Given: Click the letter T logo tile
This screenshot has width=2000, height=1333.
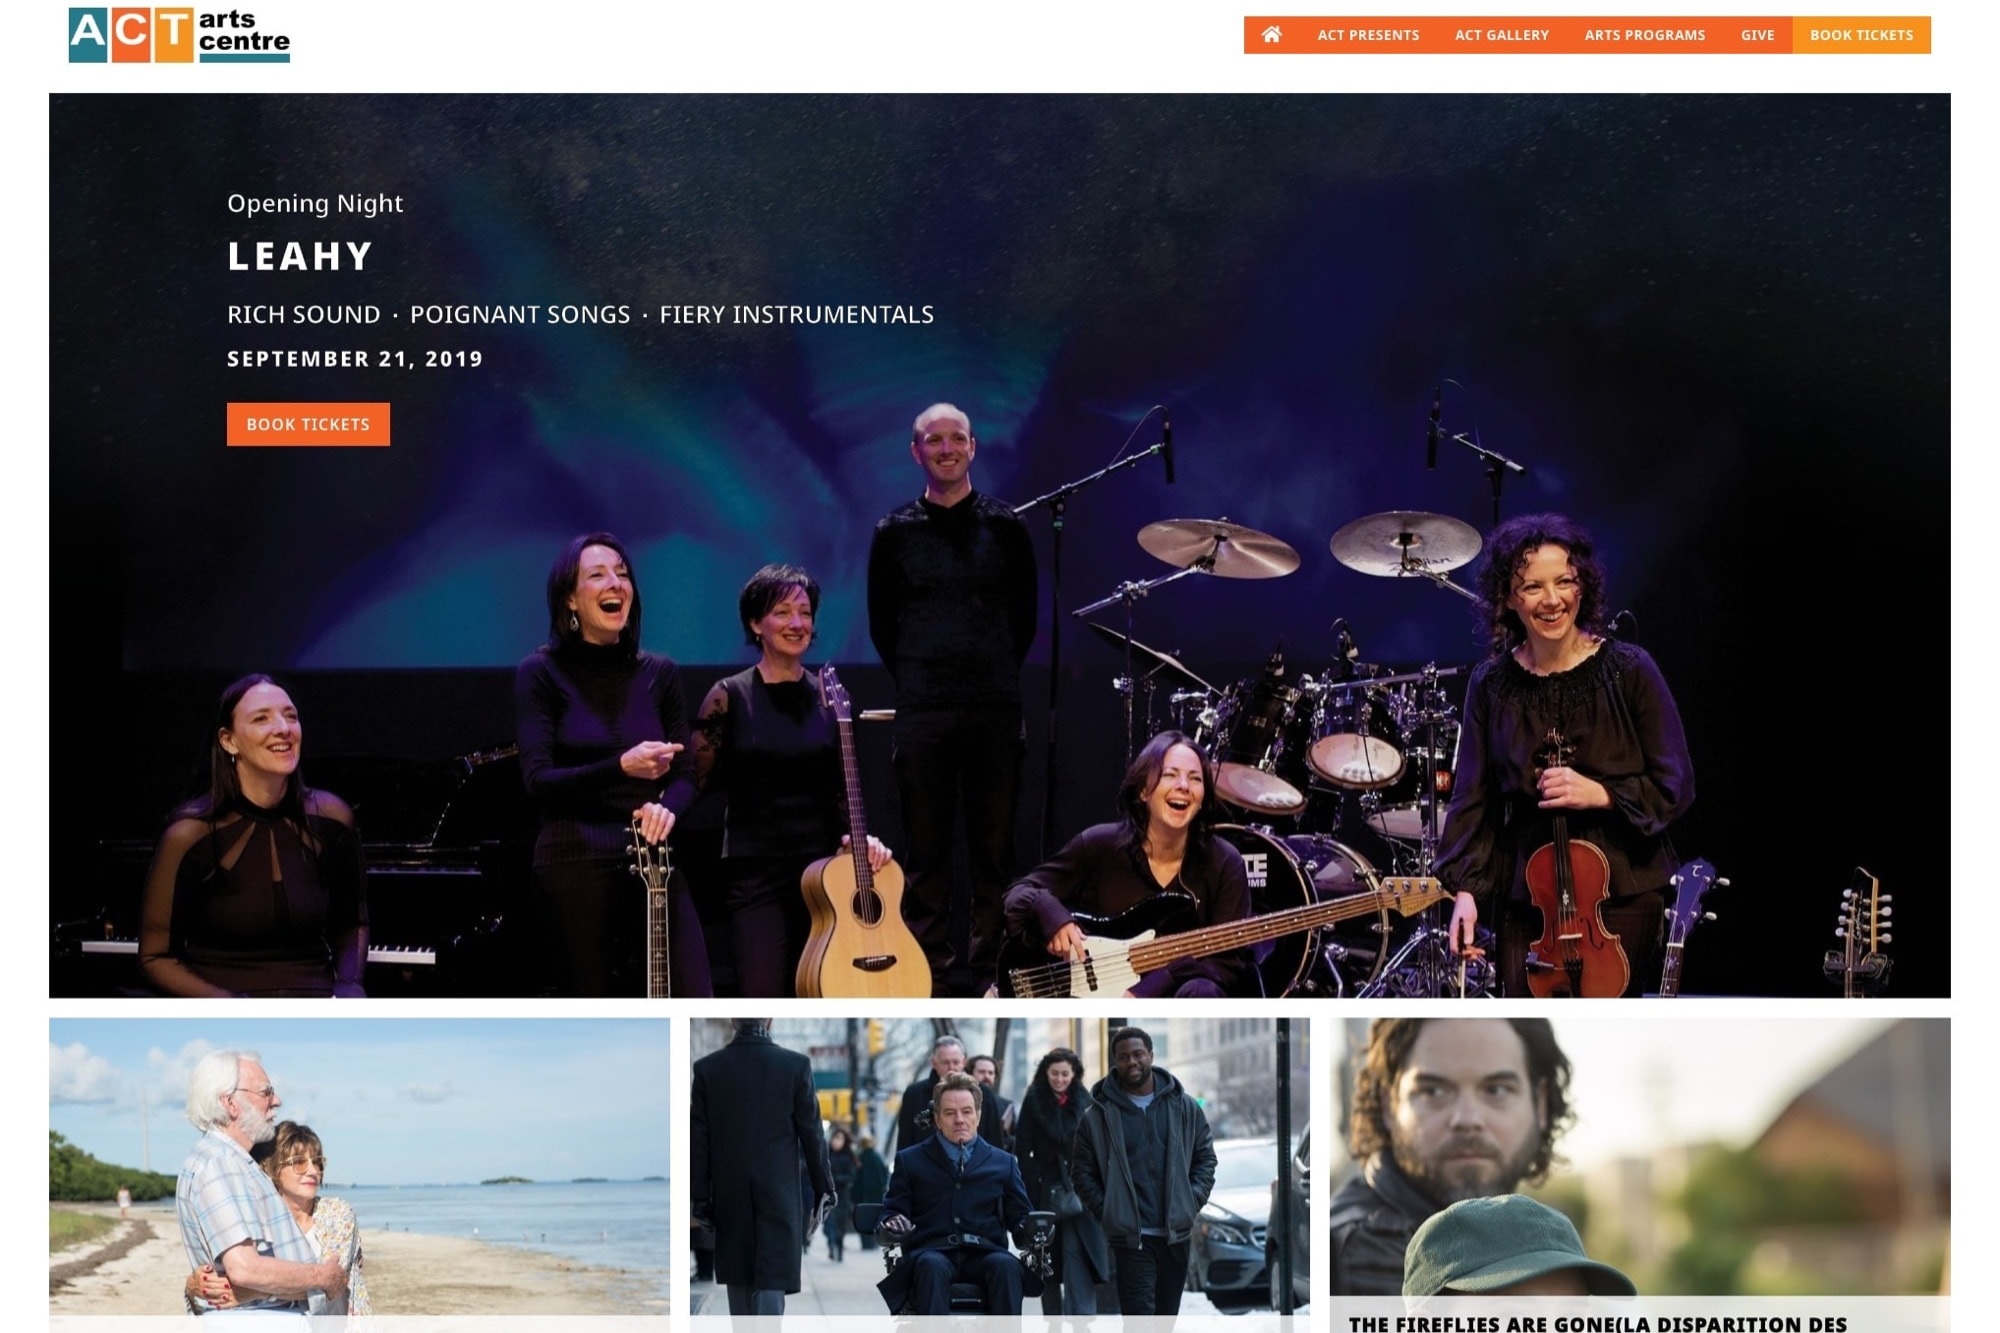Looking at the screenshot, I should [x=174, y=35].
